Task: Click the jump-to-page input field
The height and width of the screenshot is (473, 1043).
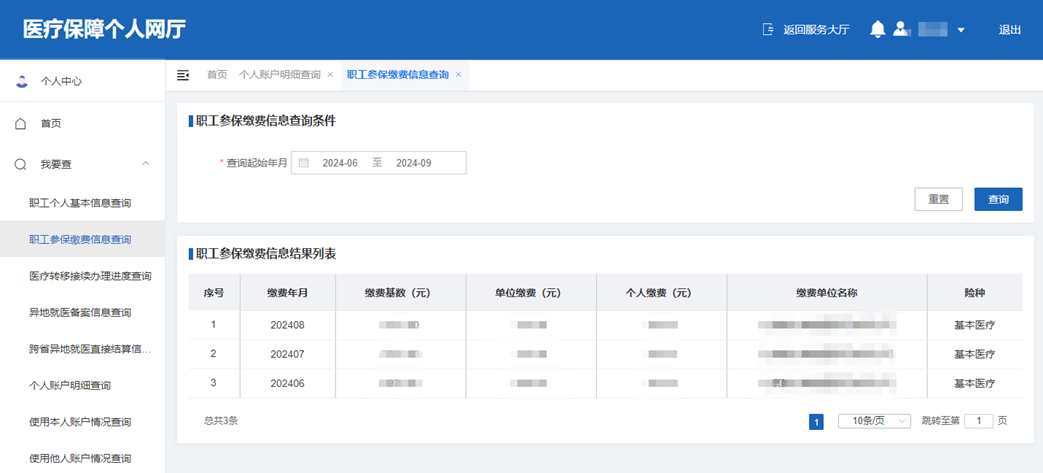Action: (978, 420)
